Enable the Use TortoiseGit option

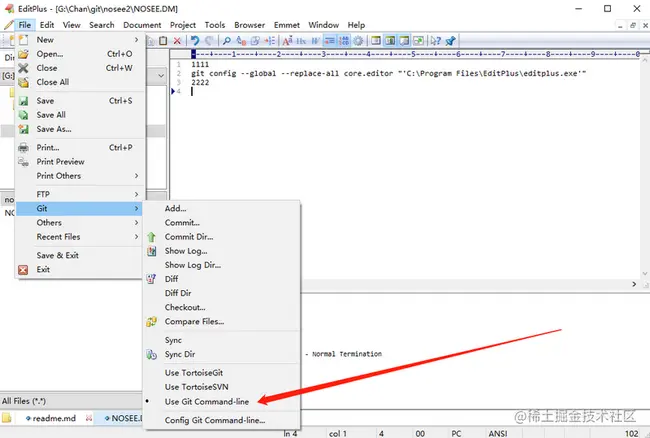(x=222, y=373)
